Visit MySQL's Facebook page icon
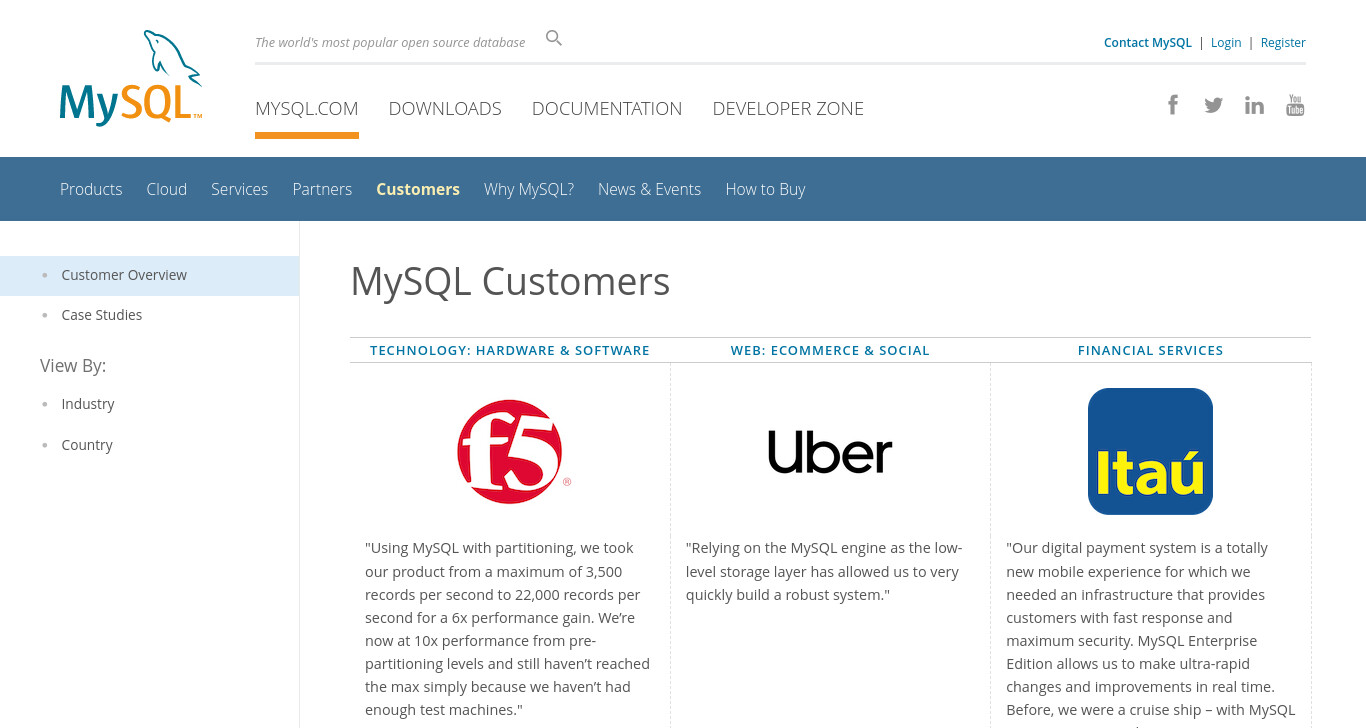1366x728 pixels. click(1173, 104)
